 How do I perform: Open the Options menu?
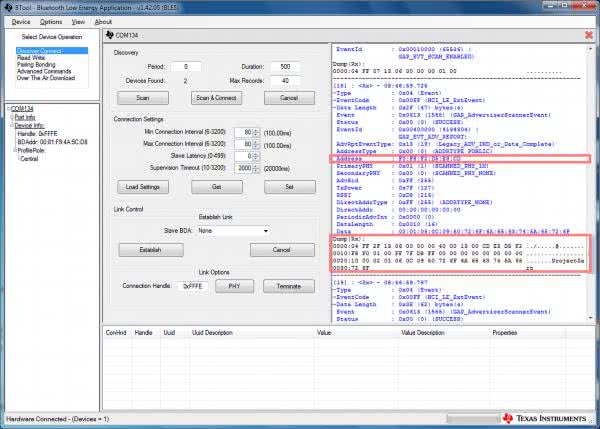click(51, 21)
